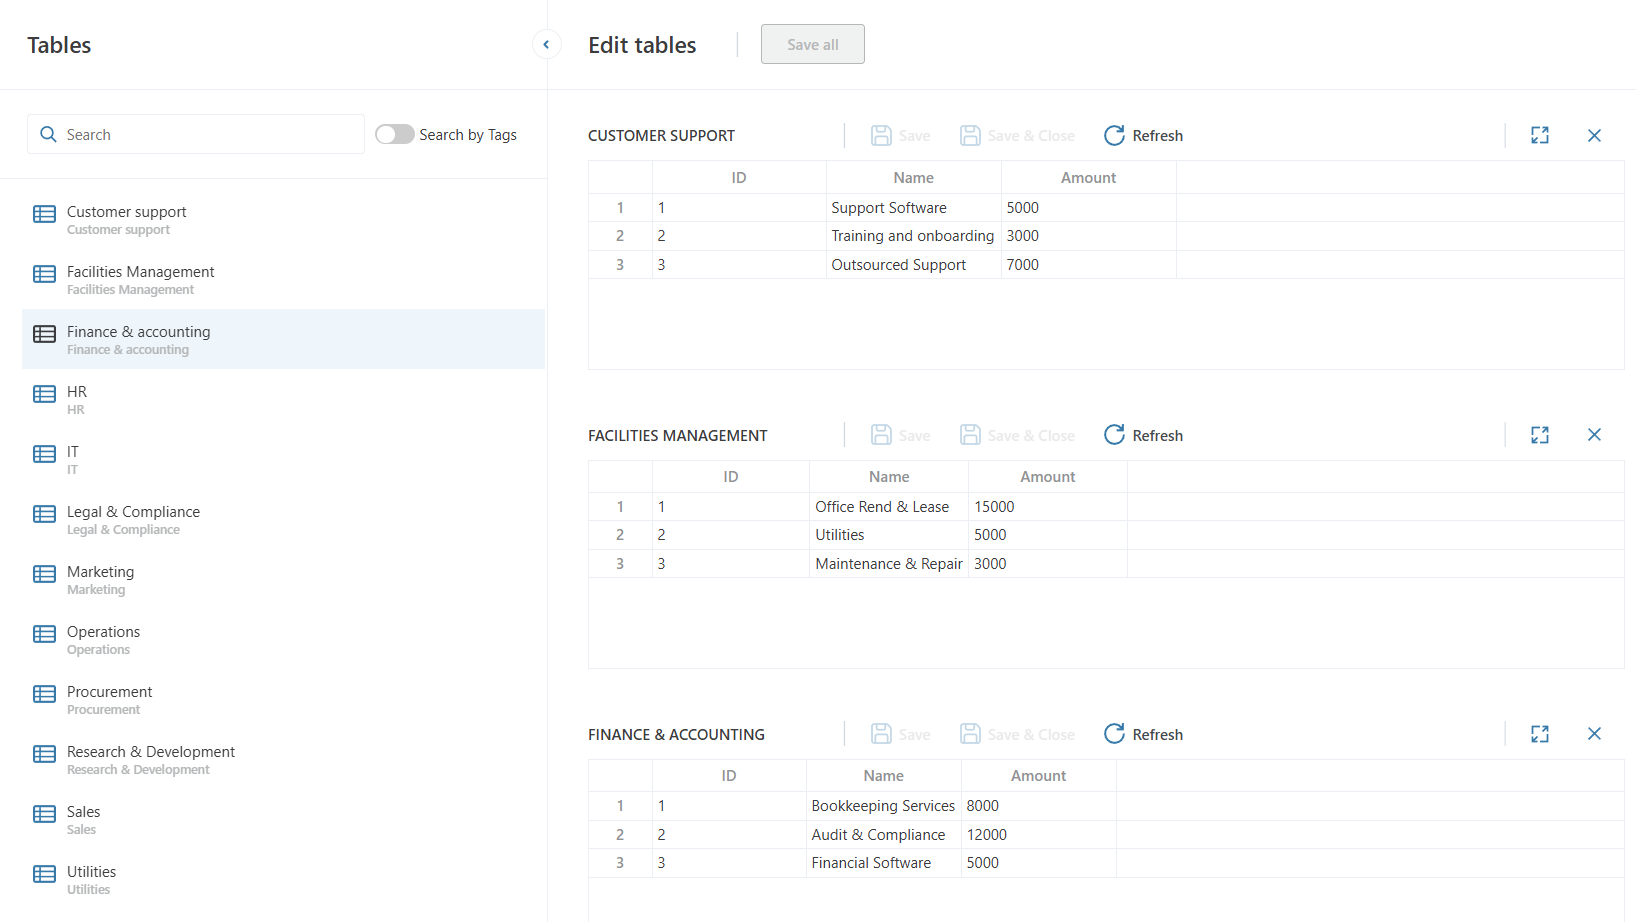Close the Customer Support table panel
1636x922 pixels.
(x=1594, y=136)
